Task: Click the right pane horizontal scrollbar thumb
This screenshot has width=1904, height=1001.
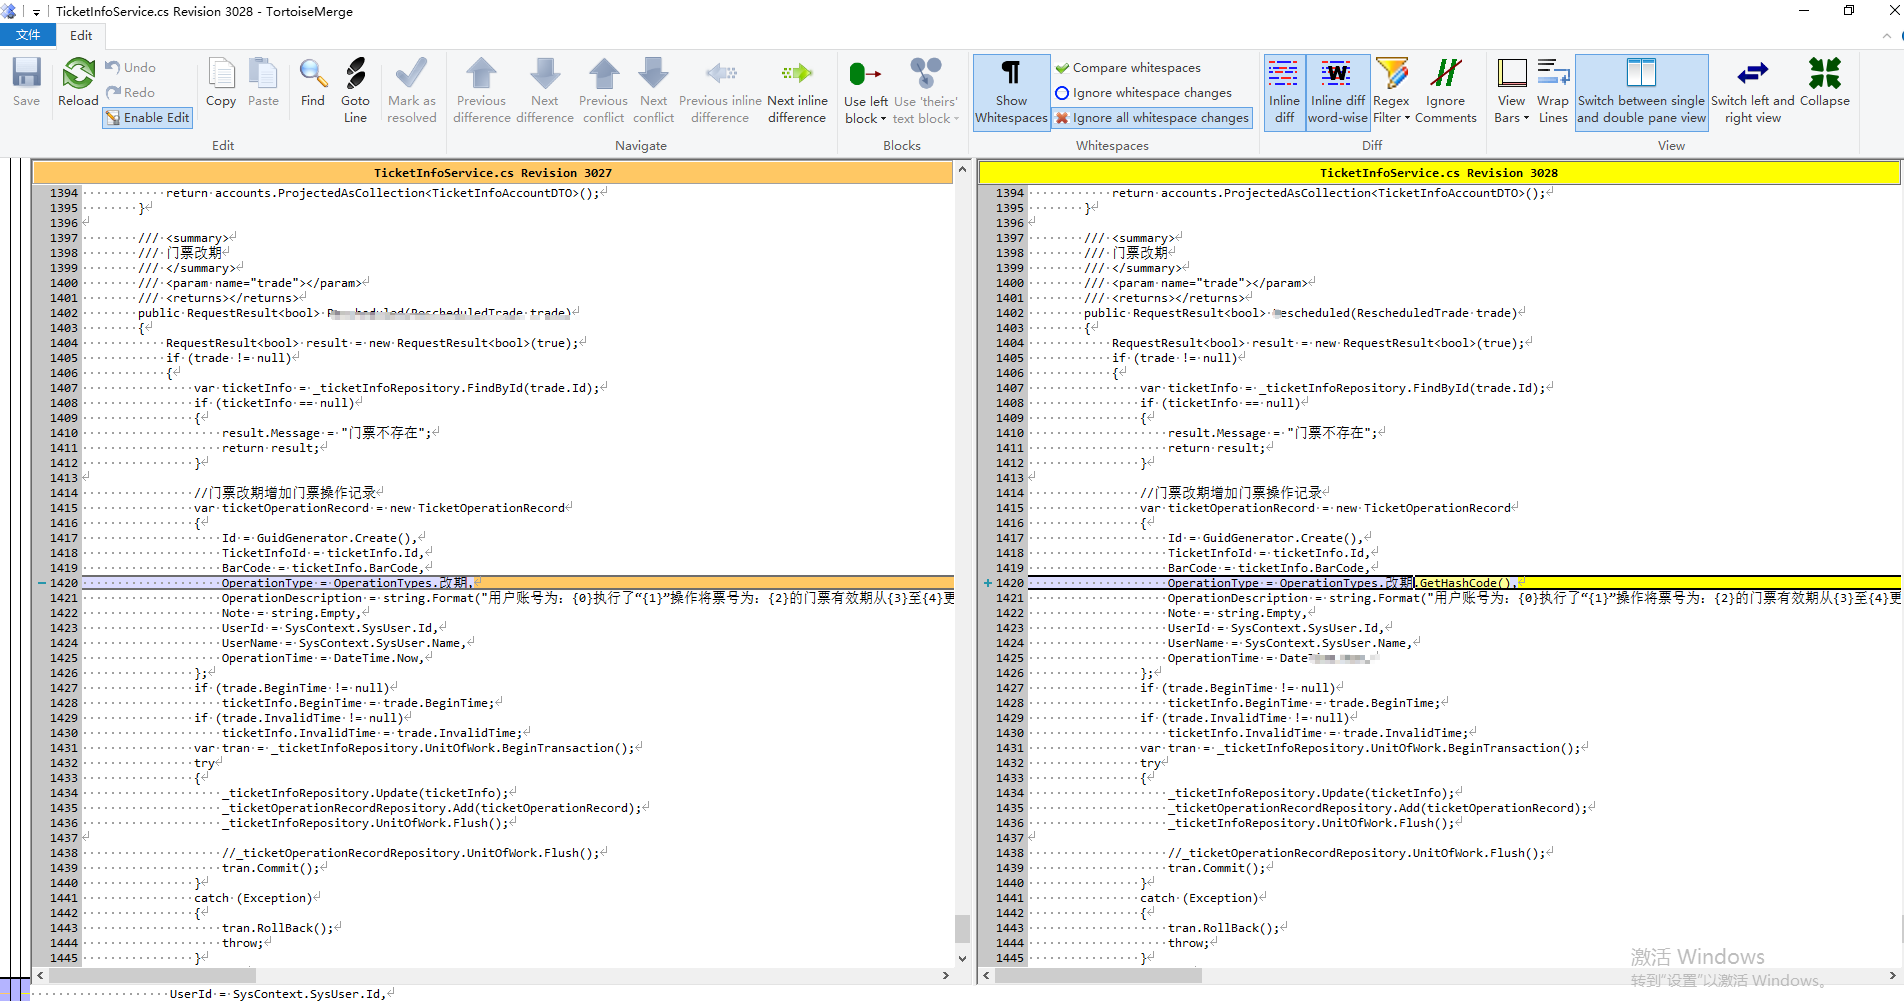Action: (x=1097, y=975)
